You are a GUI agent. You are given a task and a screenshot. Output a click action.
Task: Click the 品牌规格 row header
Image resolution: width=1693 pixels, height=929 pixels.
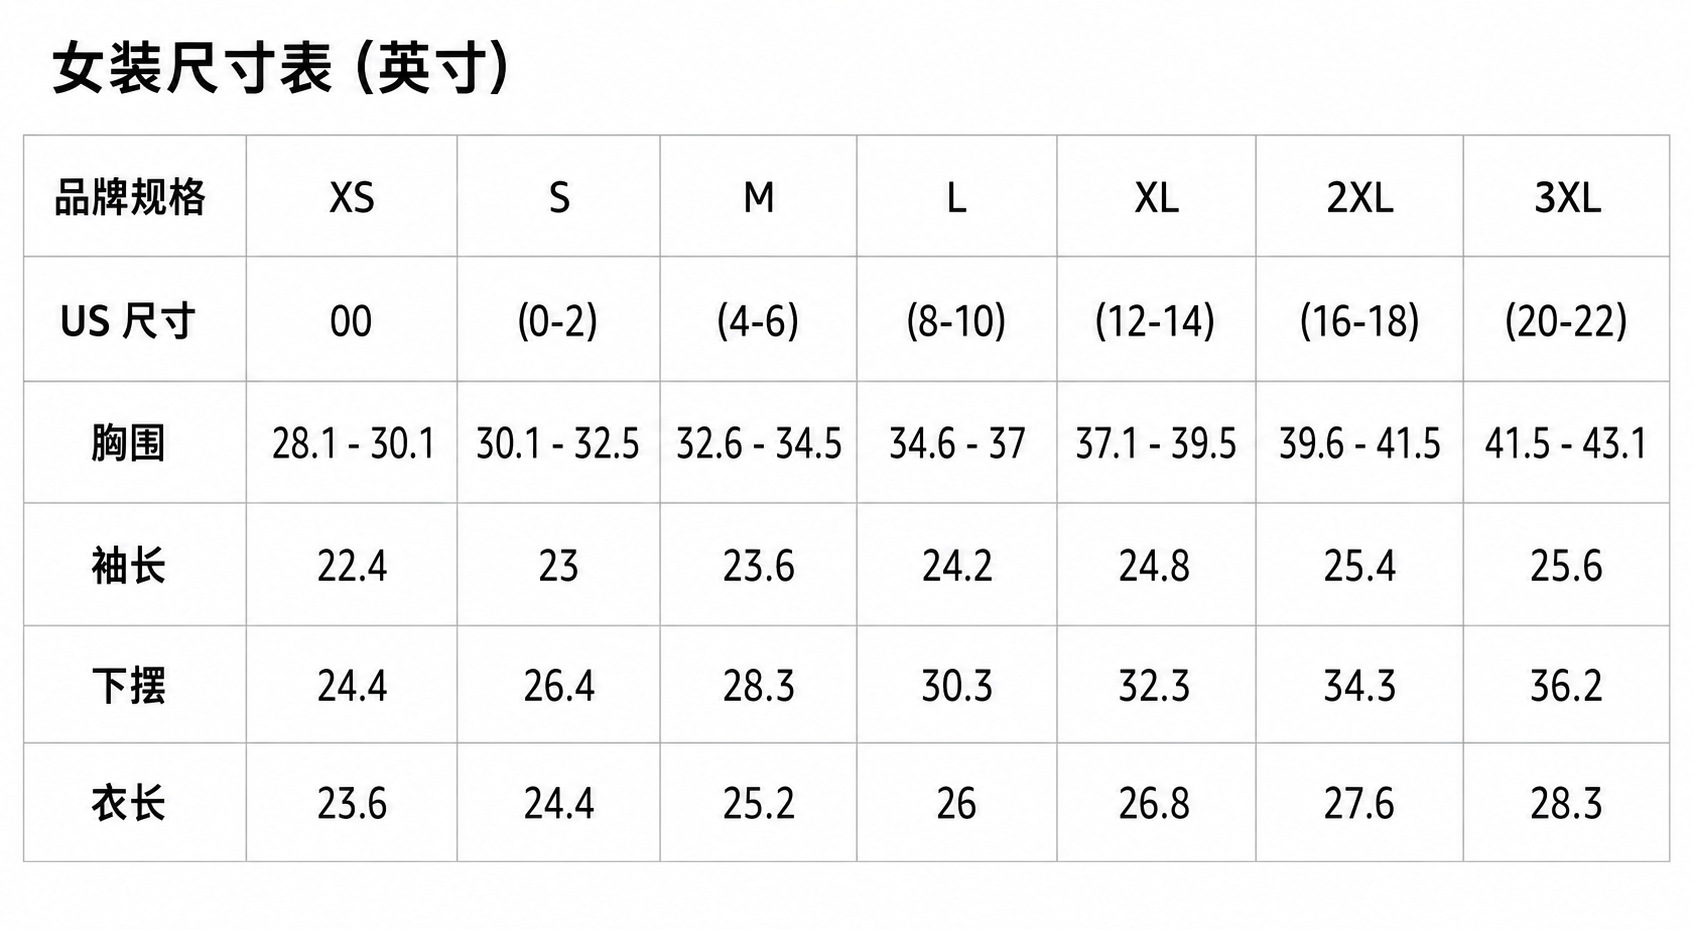tap(130, 197)
